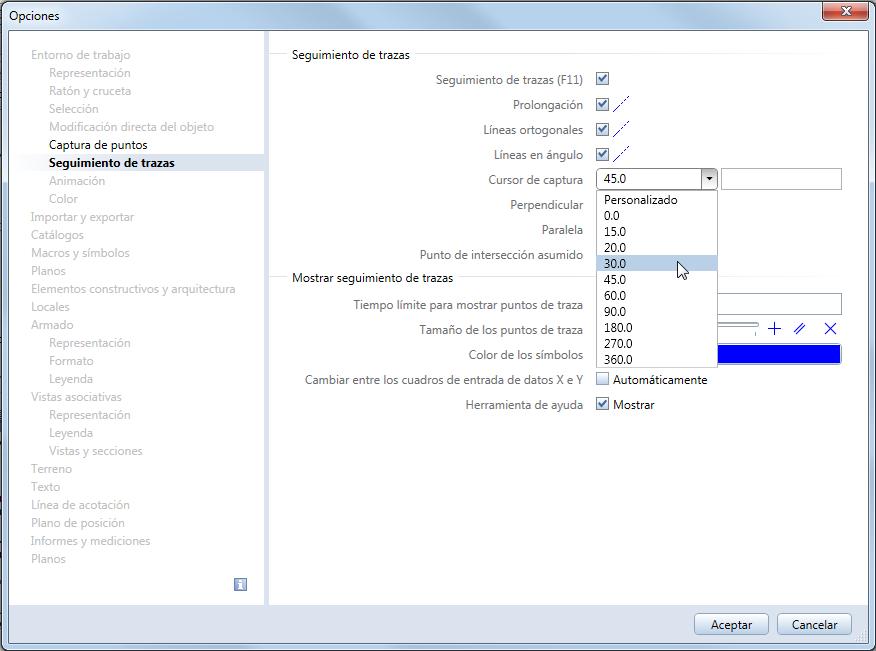The image size is (876, 651).
Task: Click the info icon below the options tree
Action: [x=240, y=585]
